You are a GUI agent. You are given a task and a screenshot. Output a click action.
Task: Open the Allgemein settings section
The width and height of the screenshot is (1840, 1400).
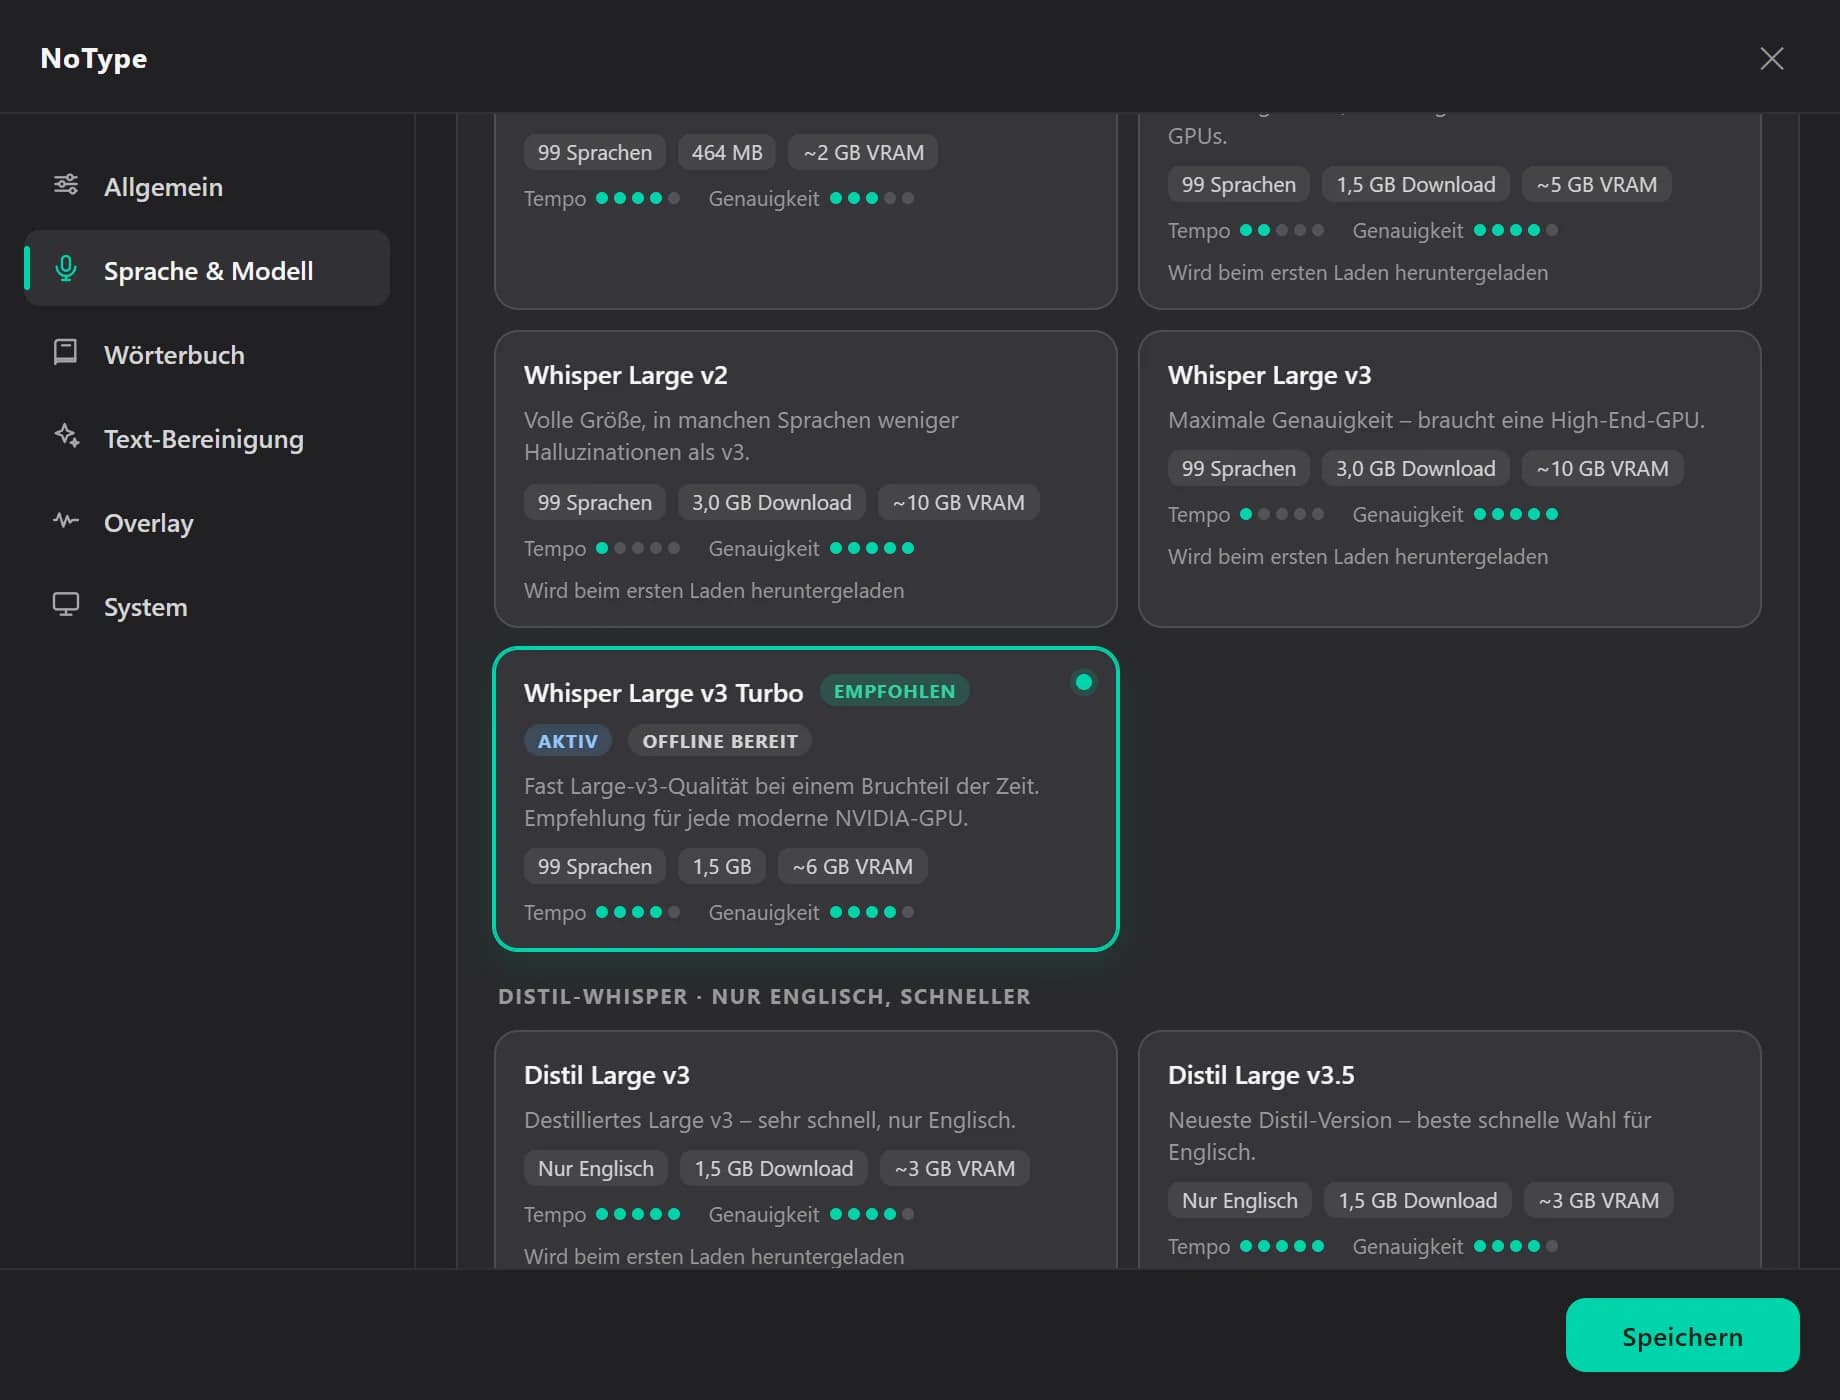tap(207, 186)
